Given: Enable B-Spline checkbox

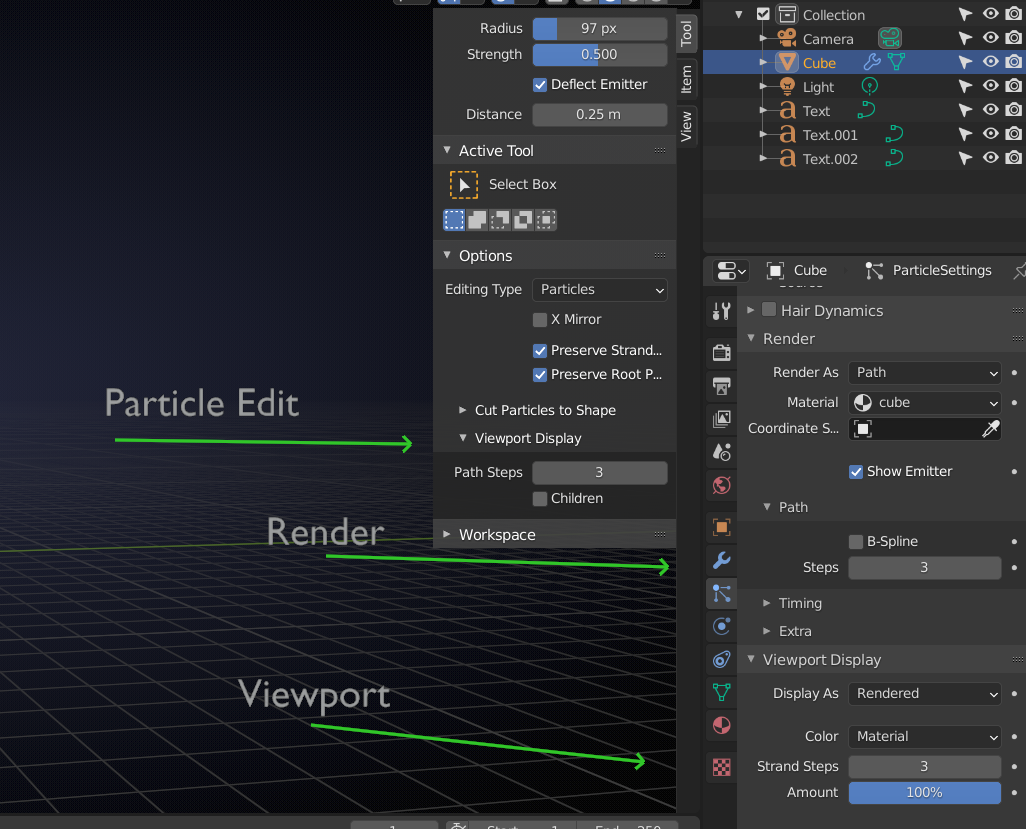Looking at the screenshot, I should [856, 542].
